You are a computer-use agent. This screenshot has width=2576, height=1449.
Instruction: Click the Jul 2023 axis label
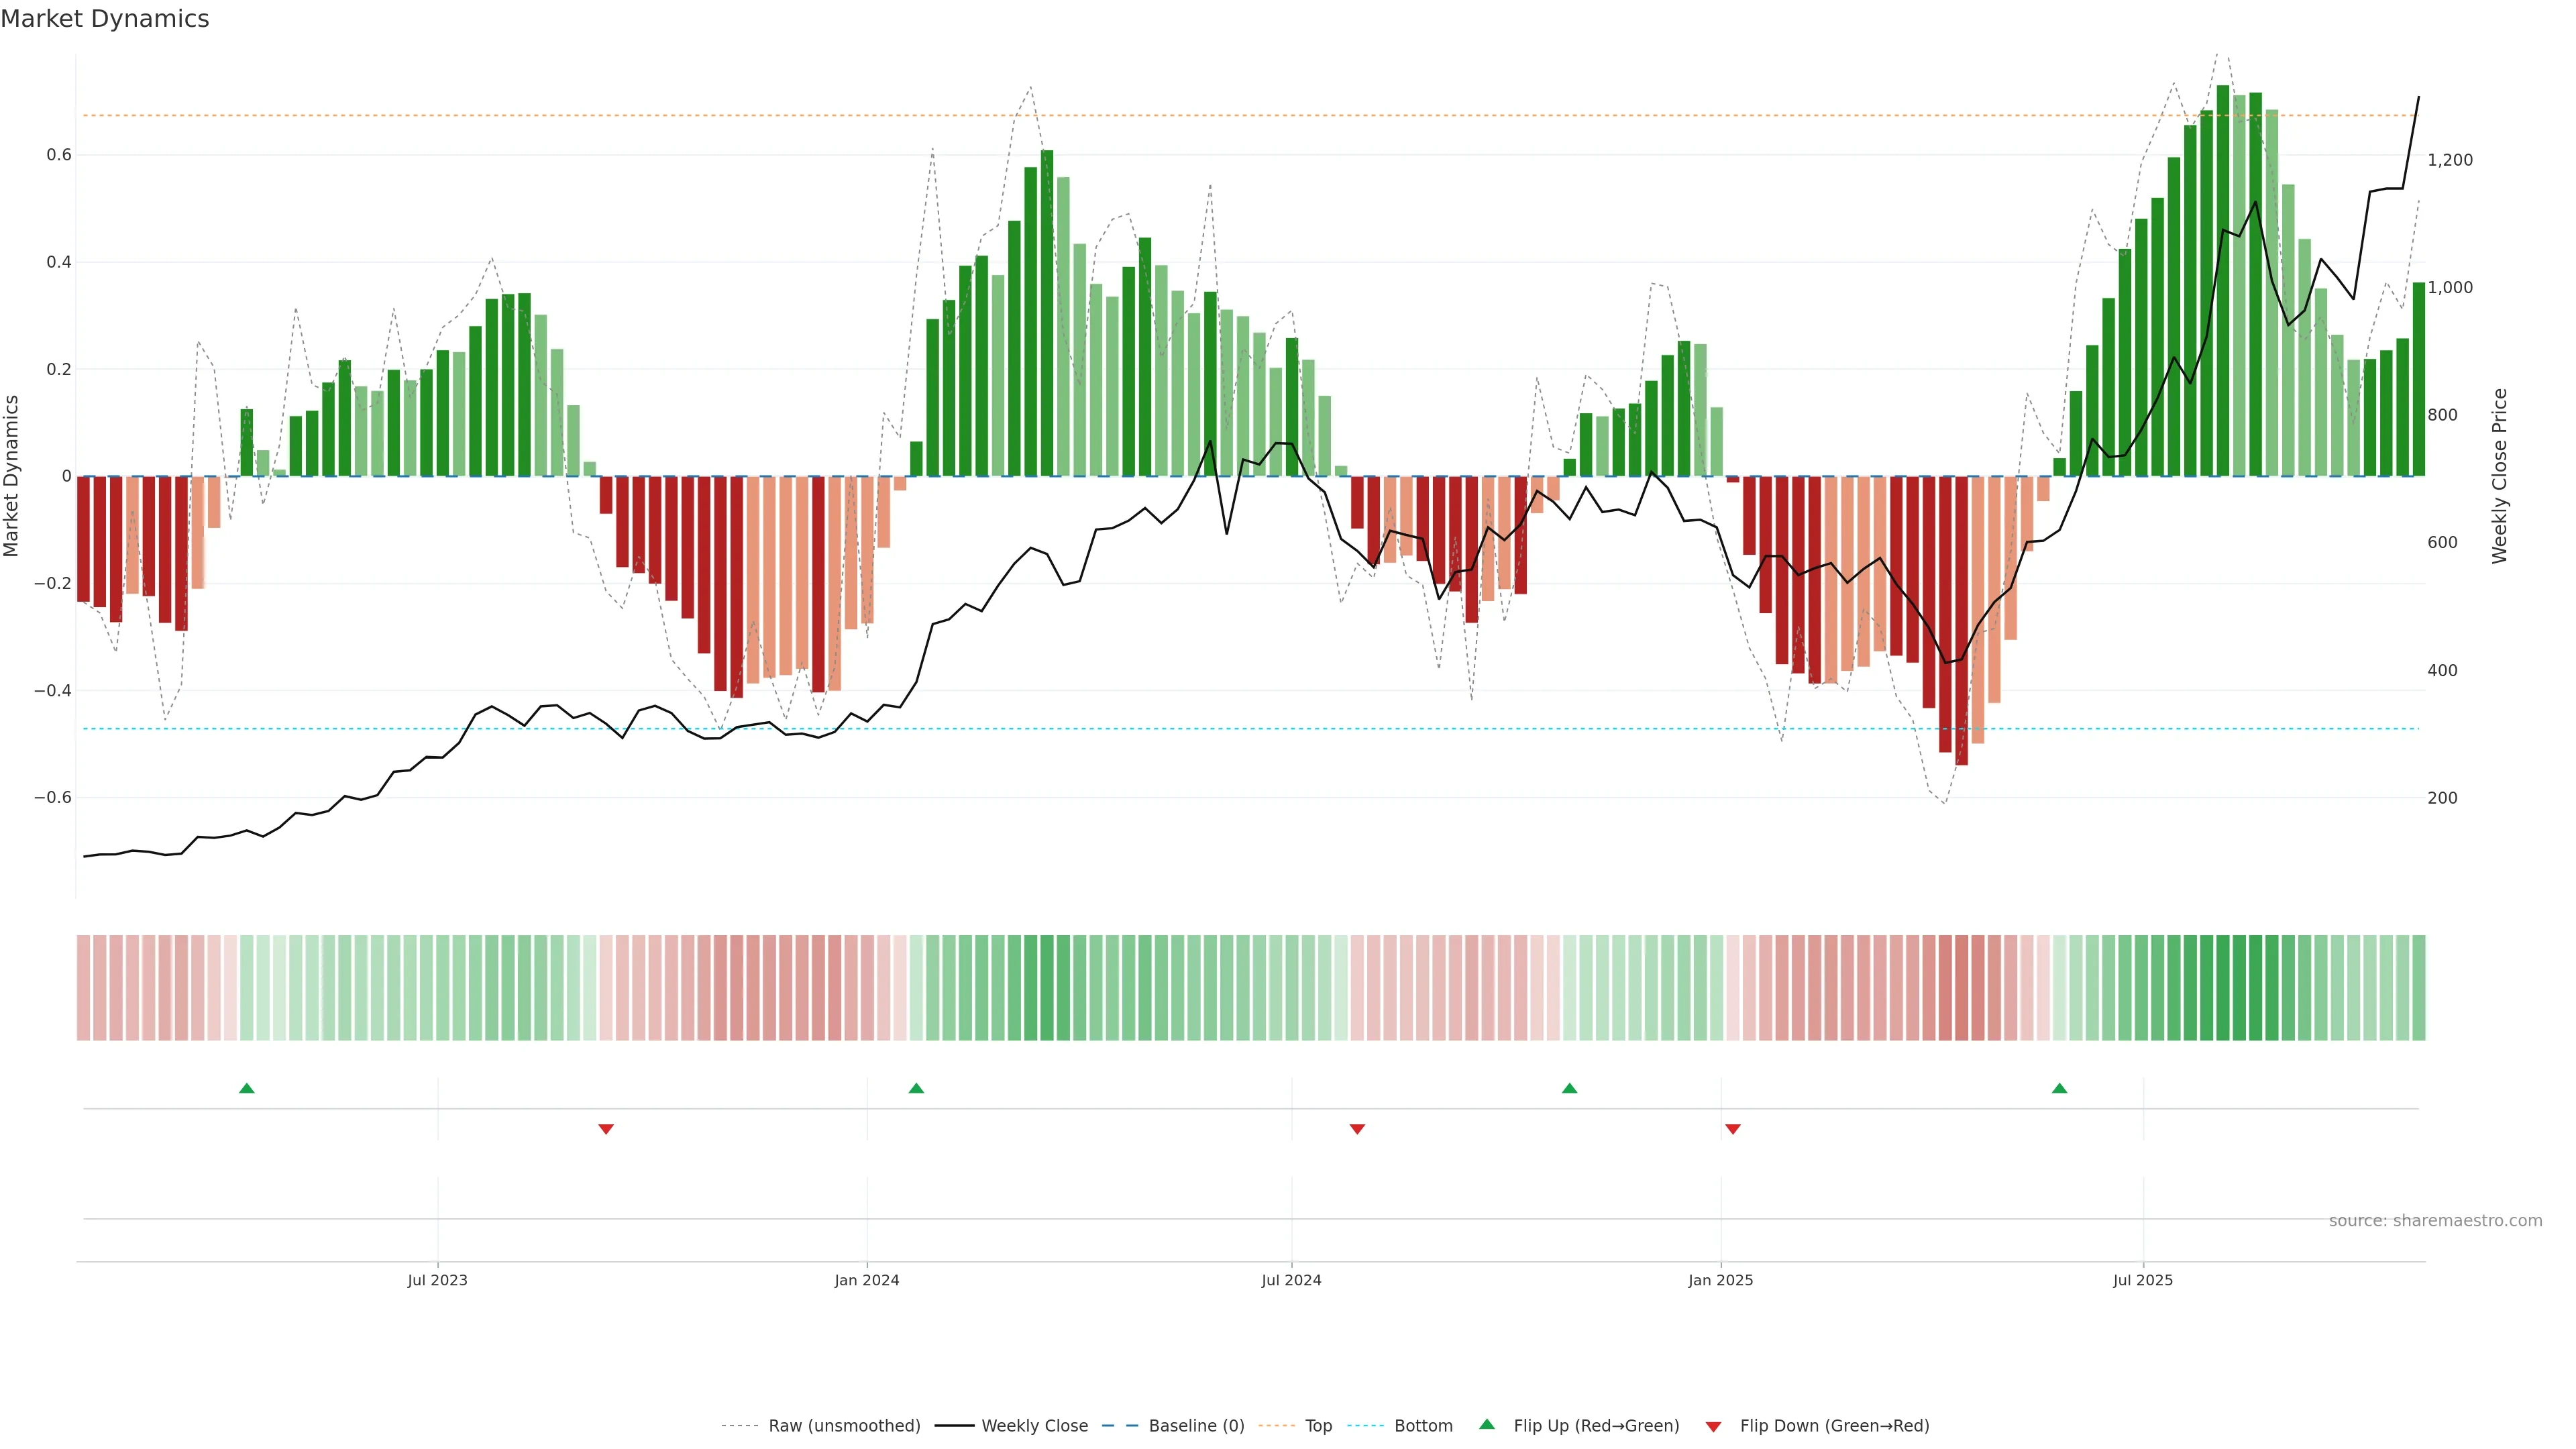[437, 1280]
